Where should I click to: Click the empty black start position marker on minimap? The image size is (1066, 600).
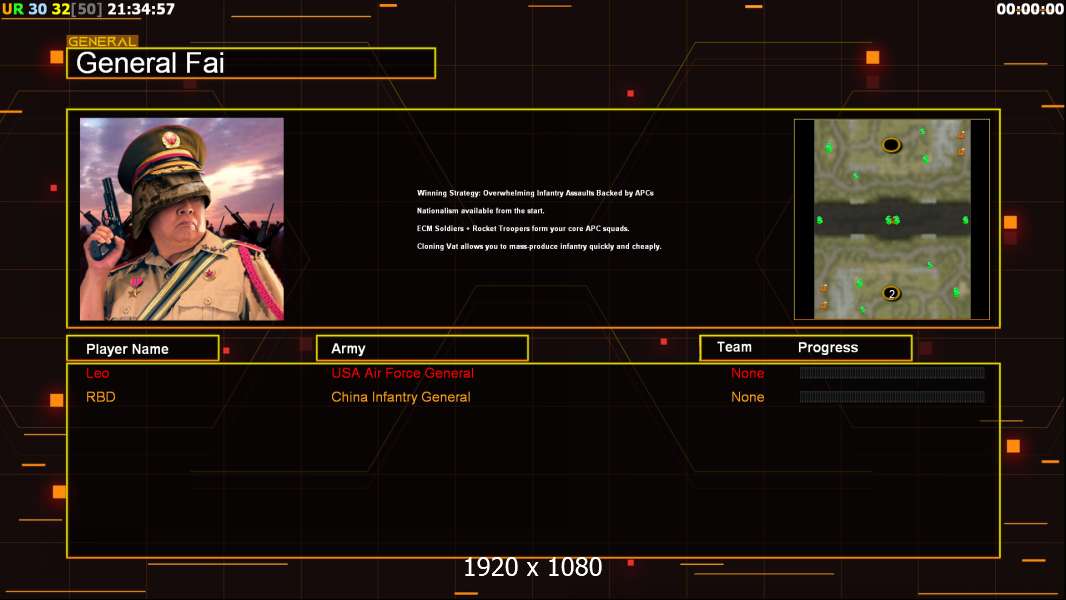891,145
